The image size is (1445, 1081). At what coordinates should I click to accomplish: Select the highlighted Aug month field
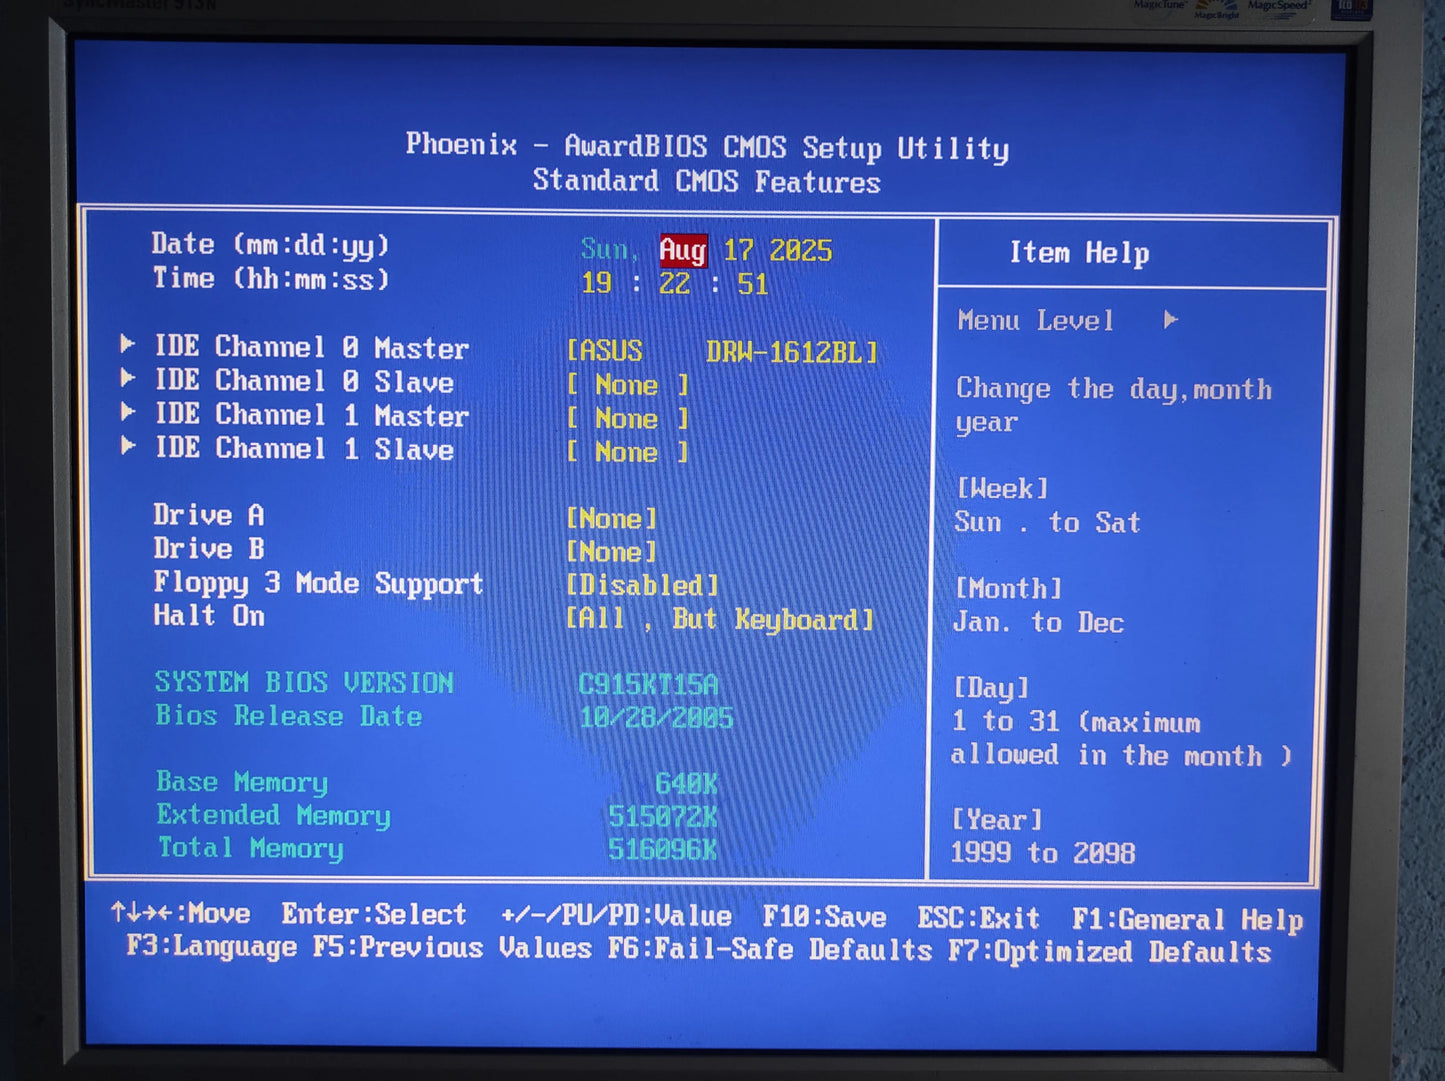(x=683, y=250)
